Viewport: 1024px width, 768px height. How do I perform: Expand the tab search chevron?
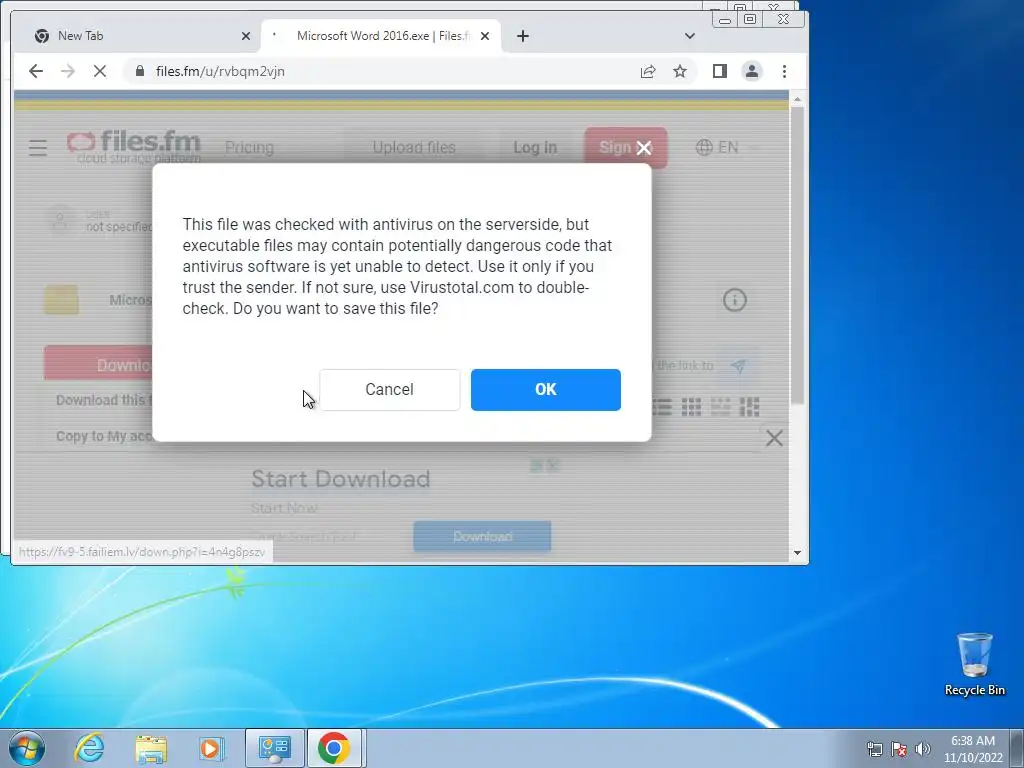click(x=690, y=36)
